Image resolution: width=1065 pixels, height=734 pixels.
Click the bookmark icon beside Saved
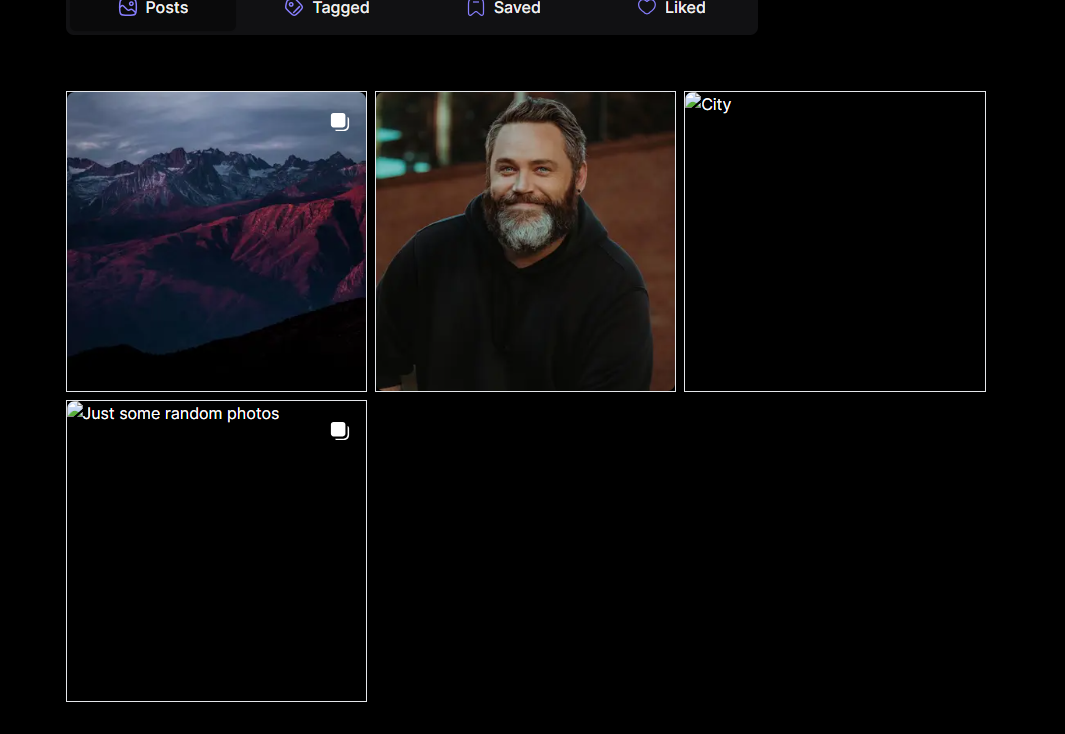[x=475, y=7]
